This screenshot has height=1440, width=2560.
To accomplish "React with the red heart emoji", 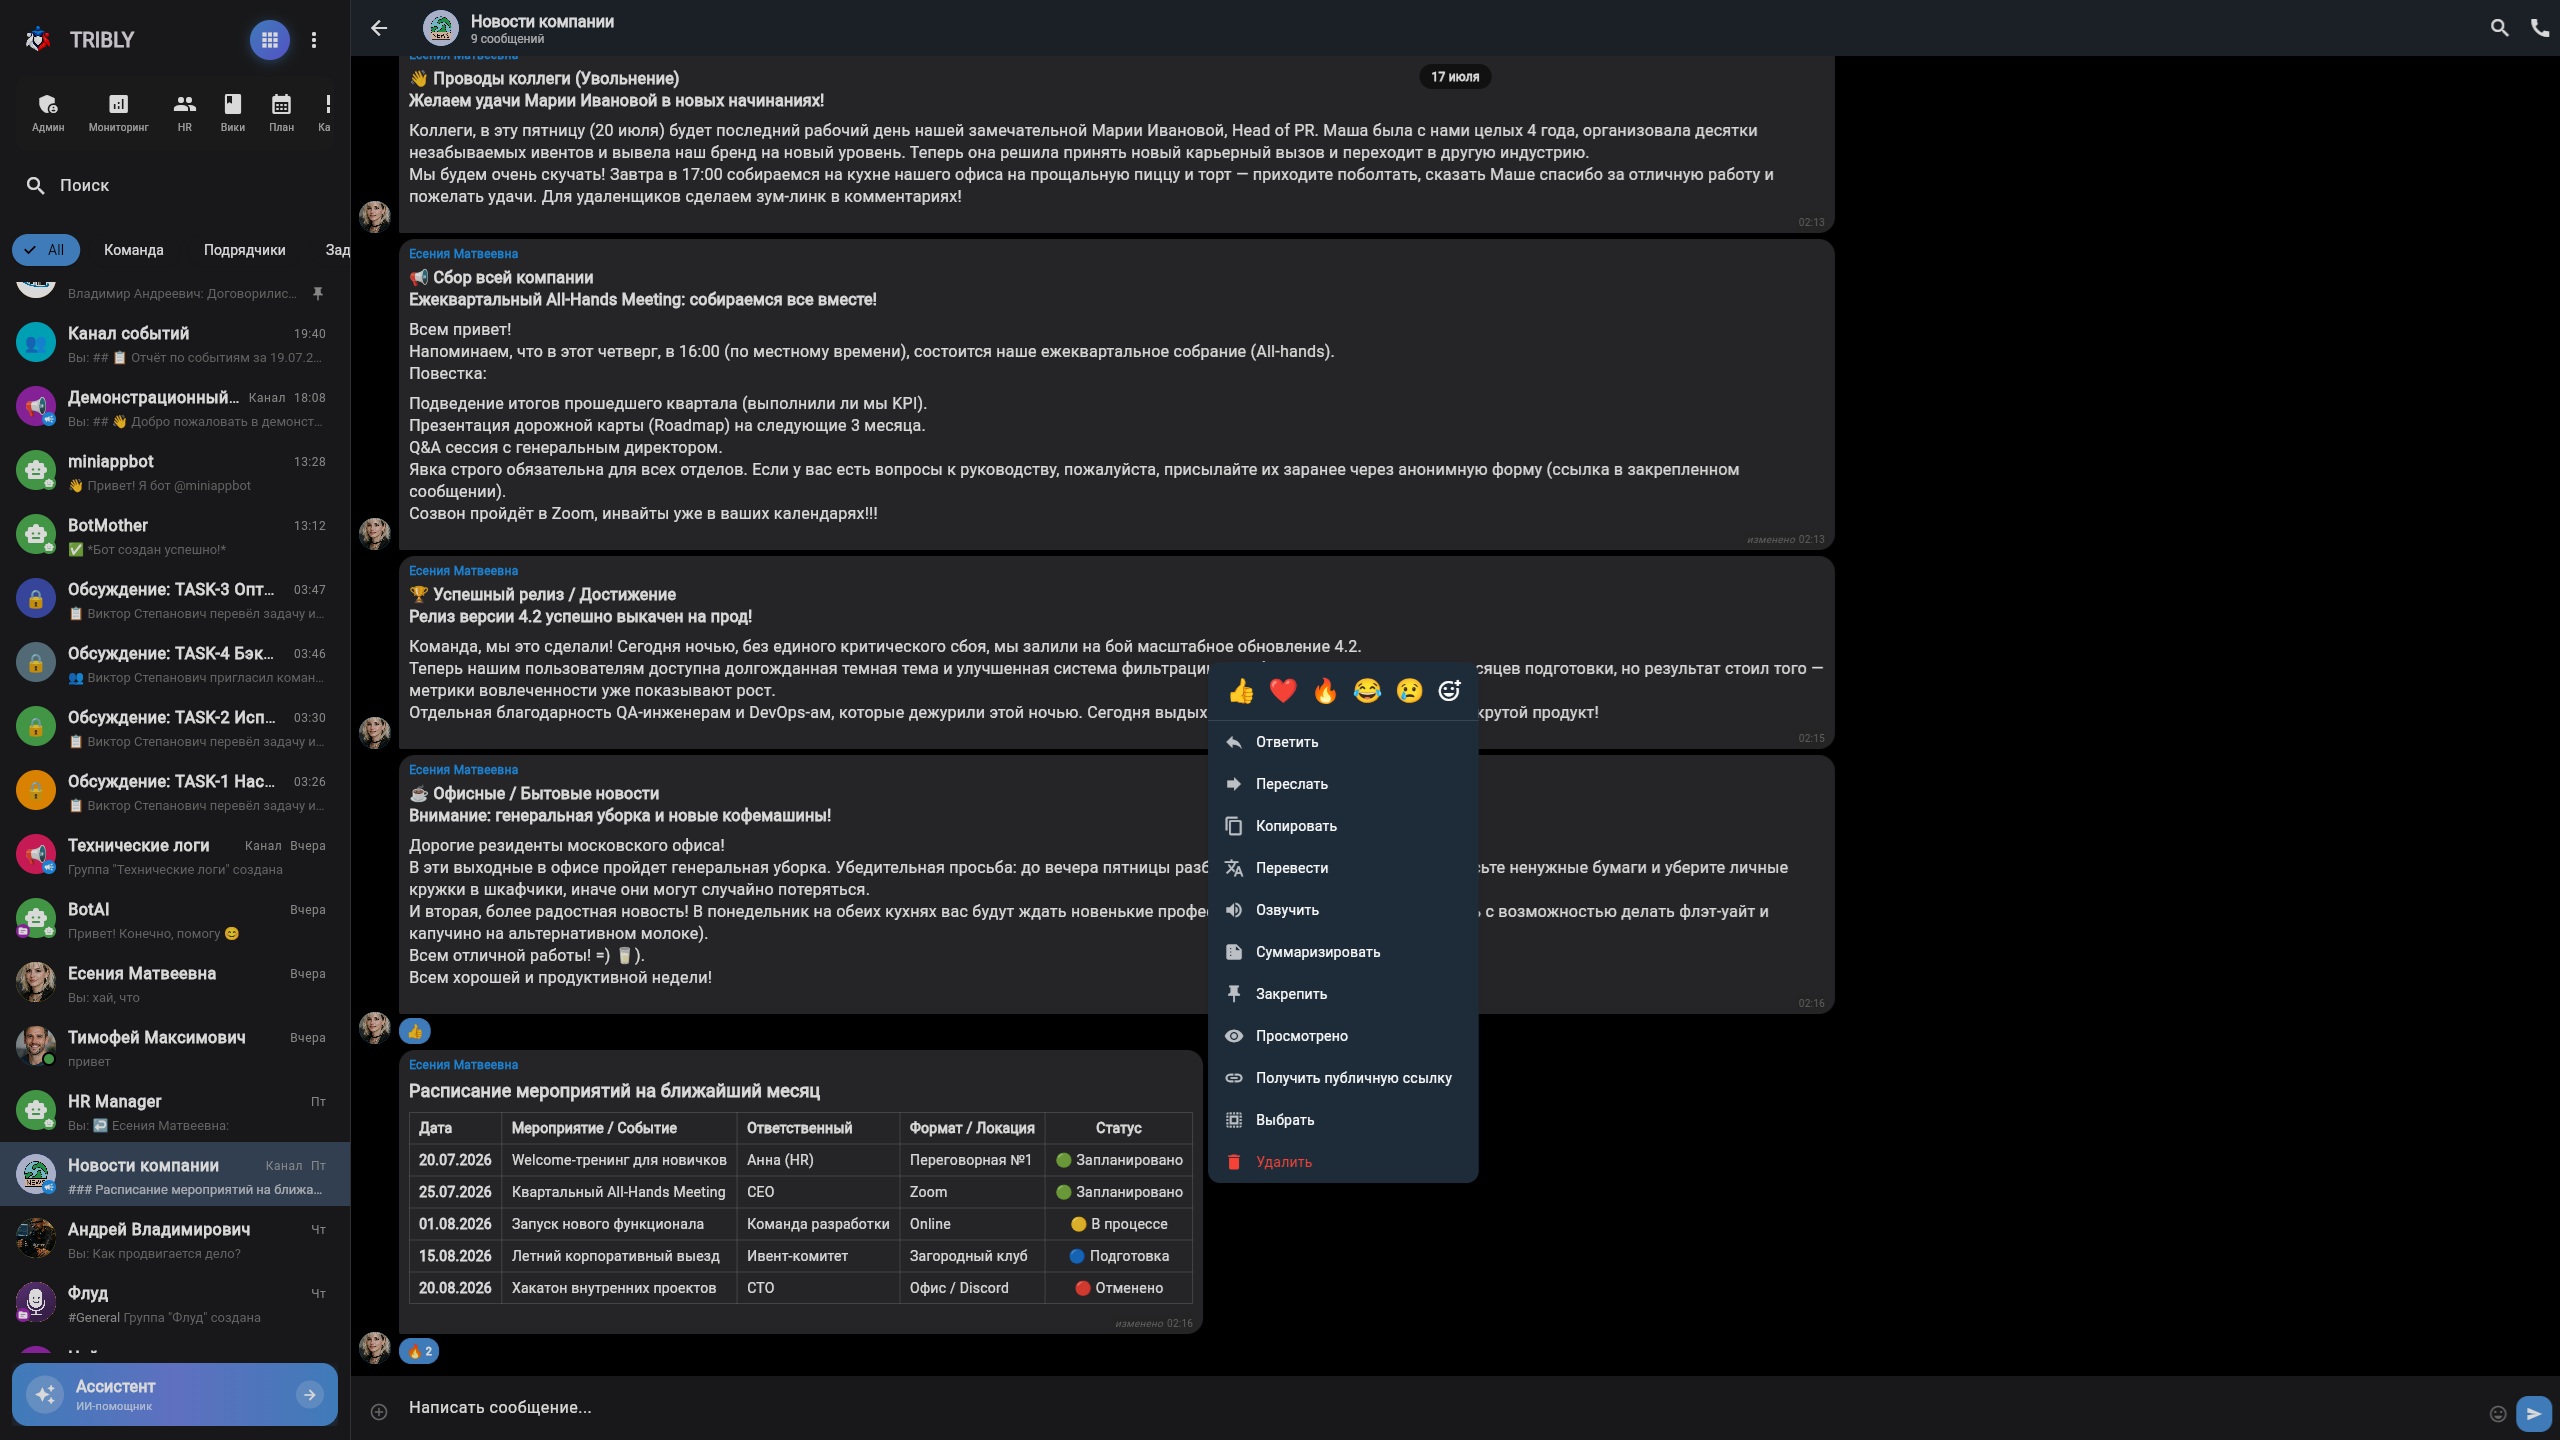I will (x=1283, y=691).
